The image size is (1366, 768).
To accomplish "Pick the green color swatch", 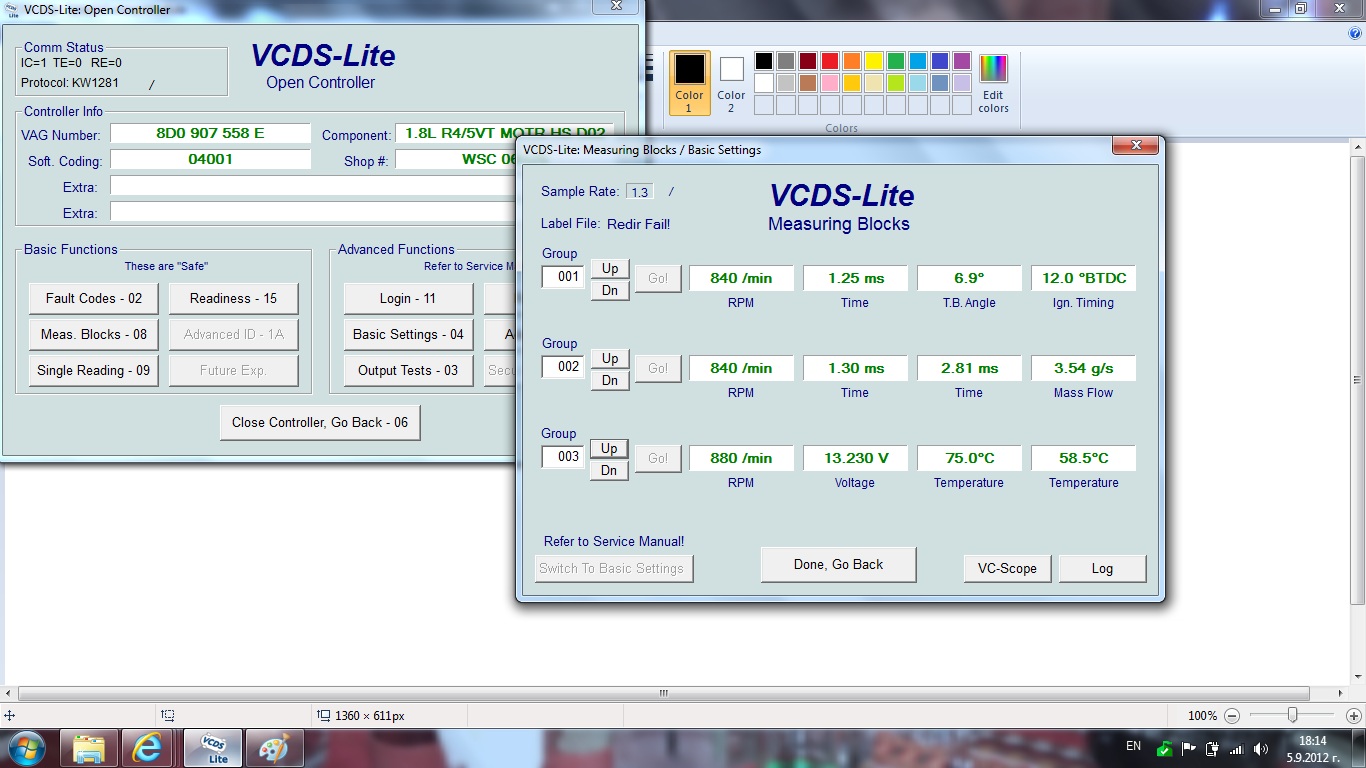I will coord(896,61).
